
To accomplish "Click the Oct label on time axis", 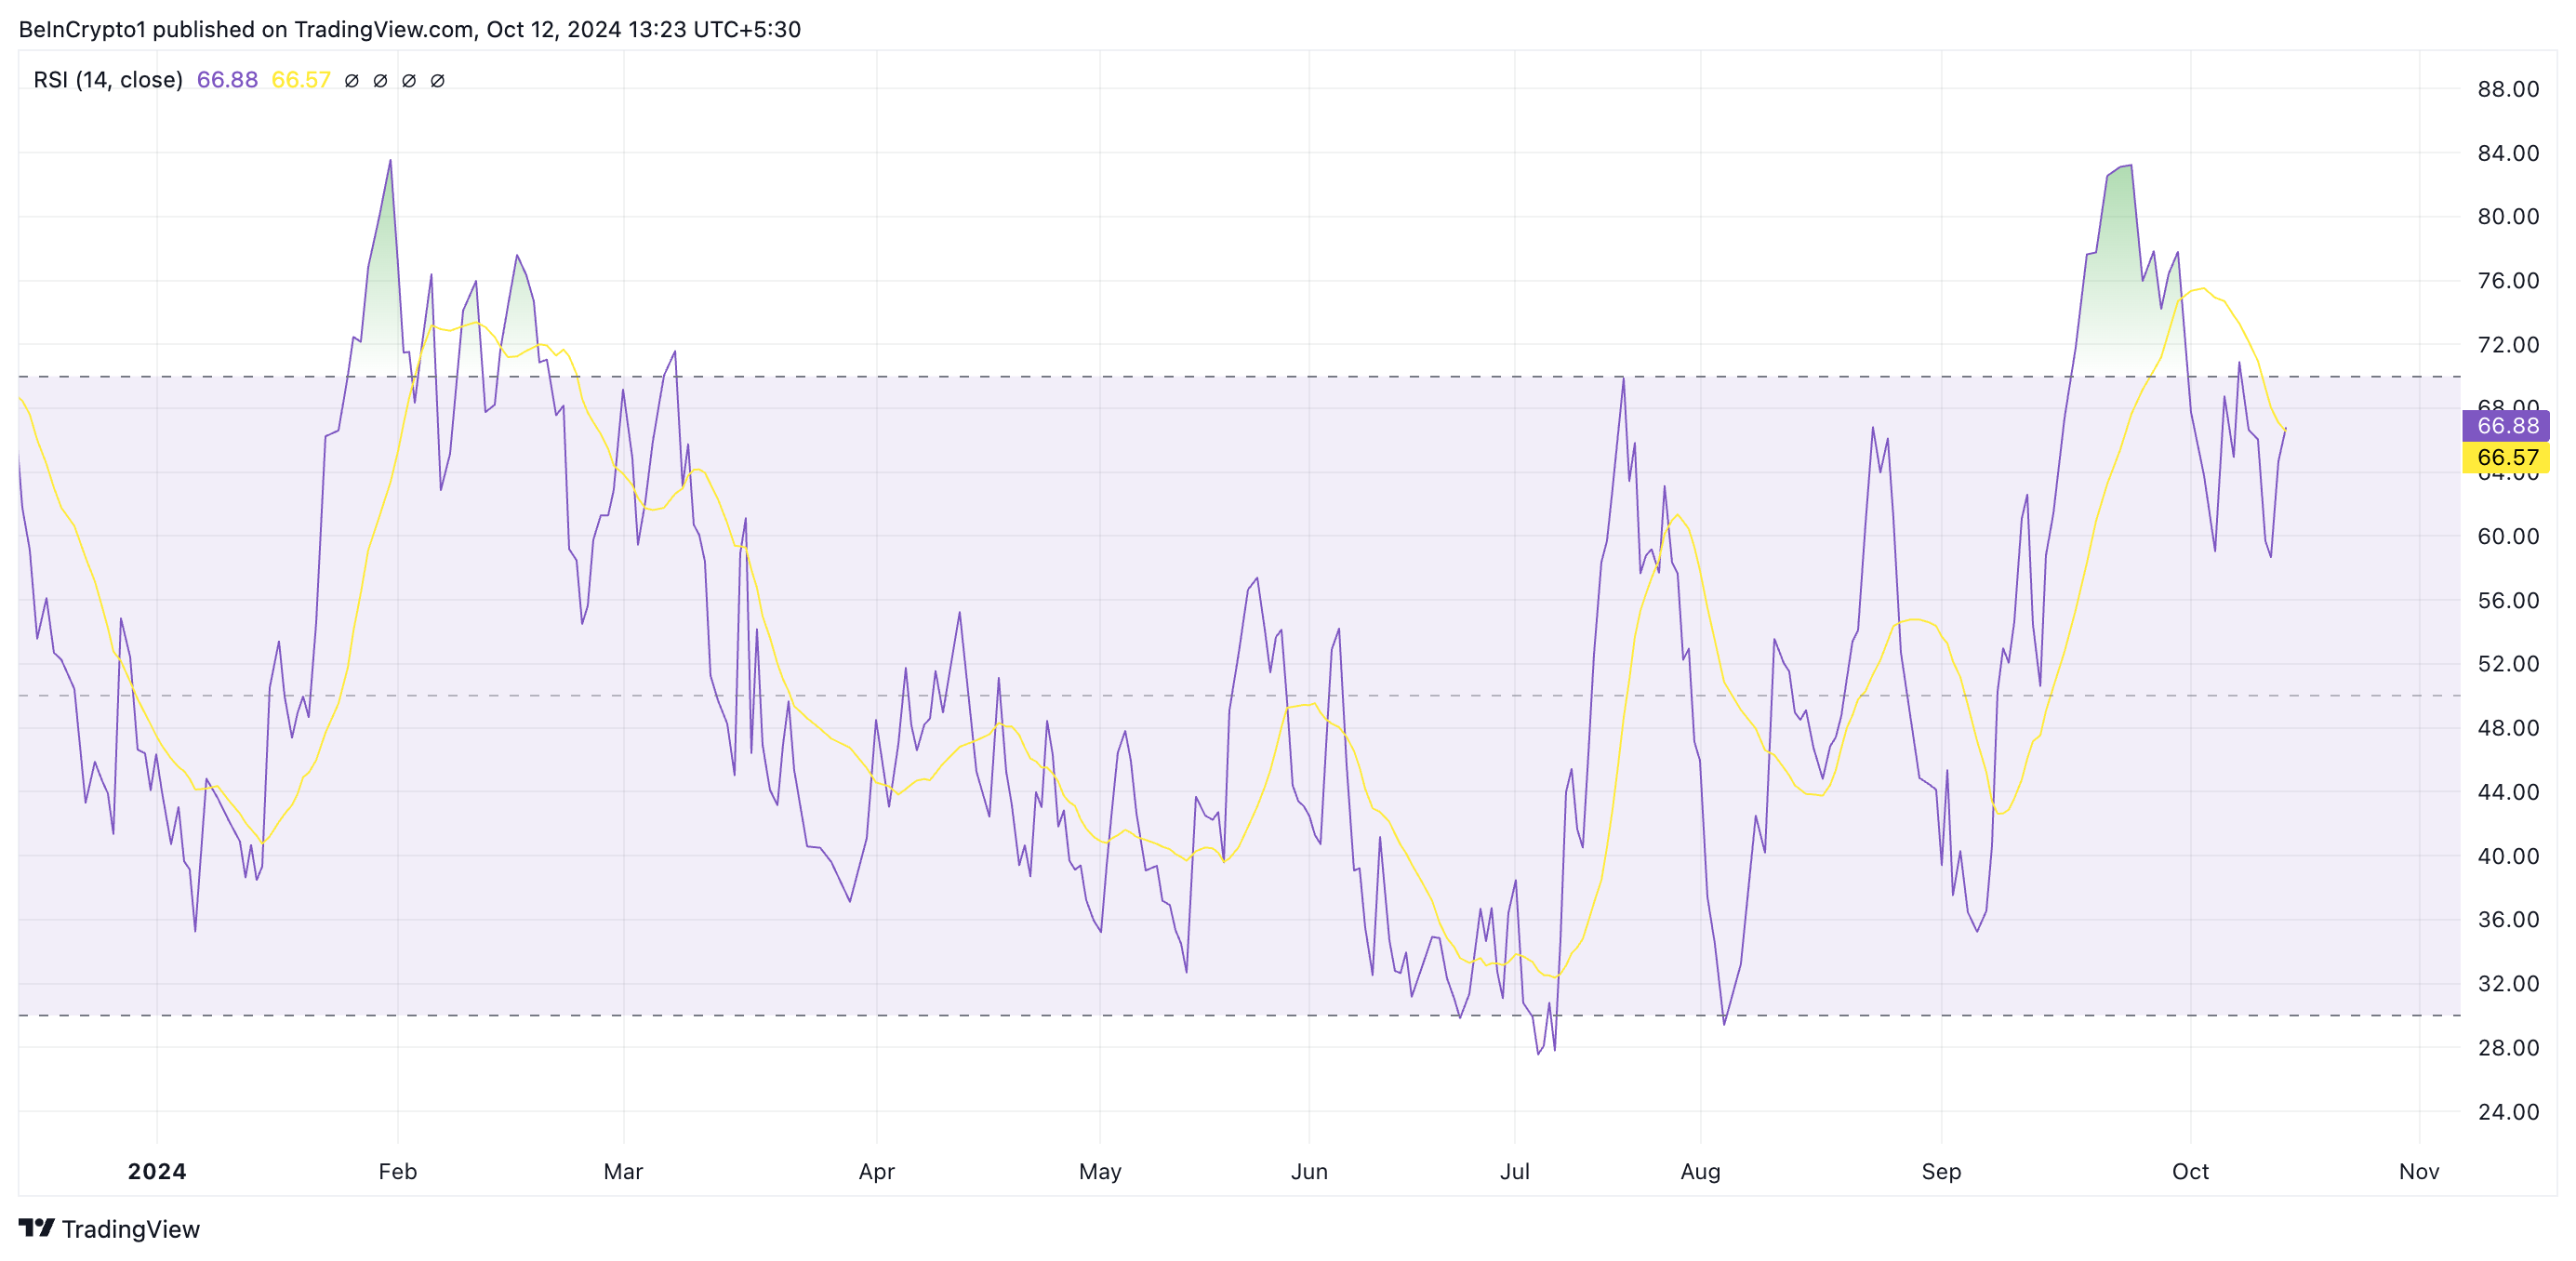I will [2190, 1172].
